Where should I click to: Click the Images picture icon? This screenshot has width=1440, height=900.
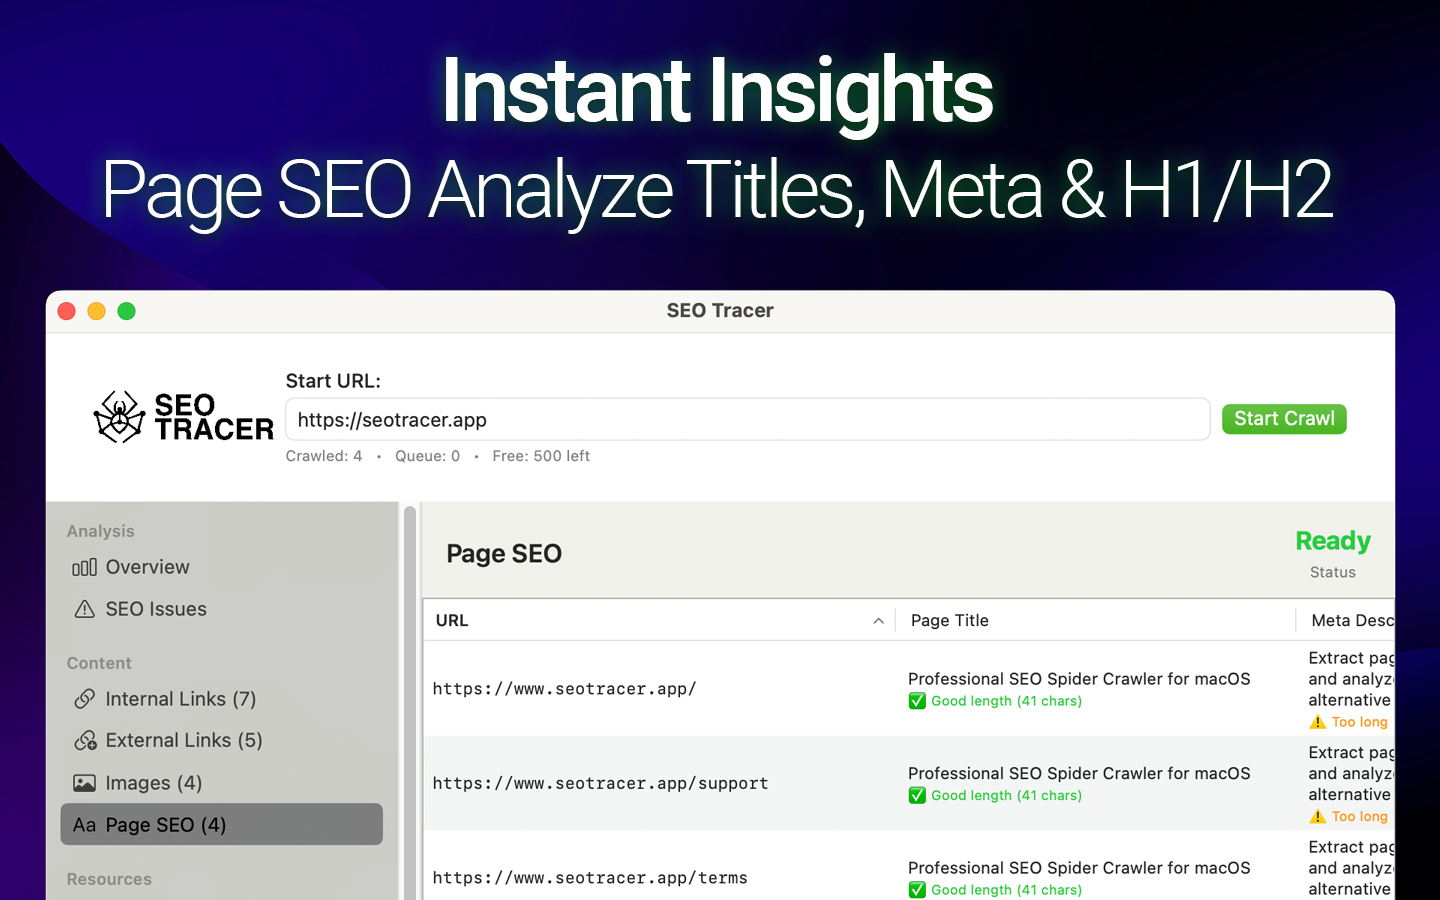coord(84,783)
